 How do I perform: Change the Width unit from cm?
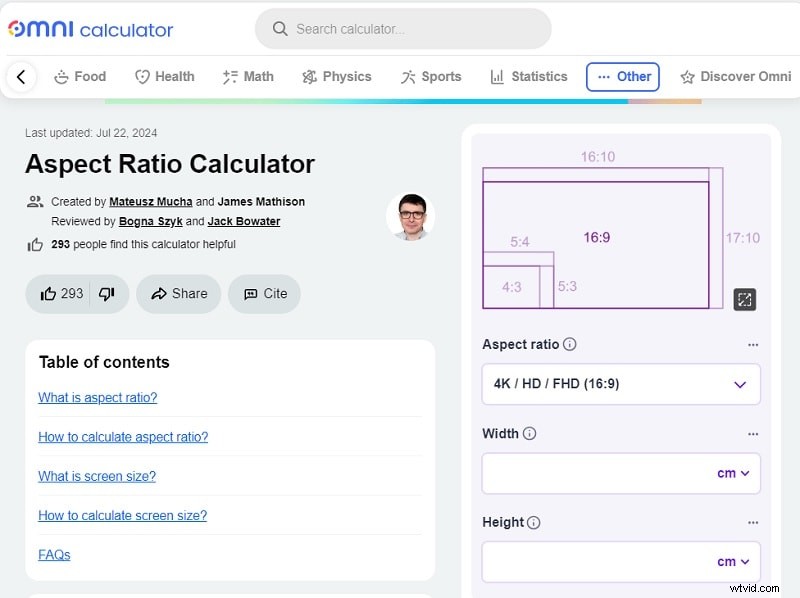733,473
